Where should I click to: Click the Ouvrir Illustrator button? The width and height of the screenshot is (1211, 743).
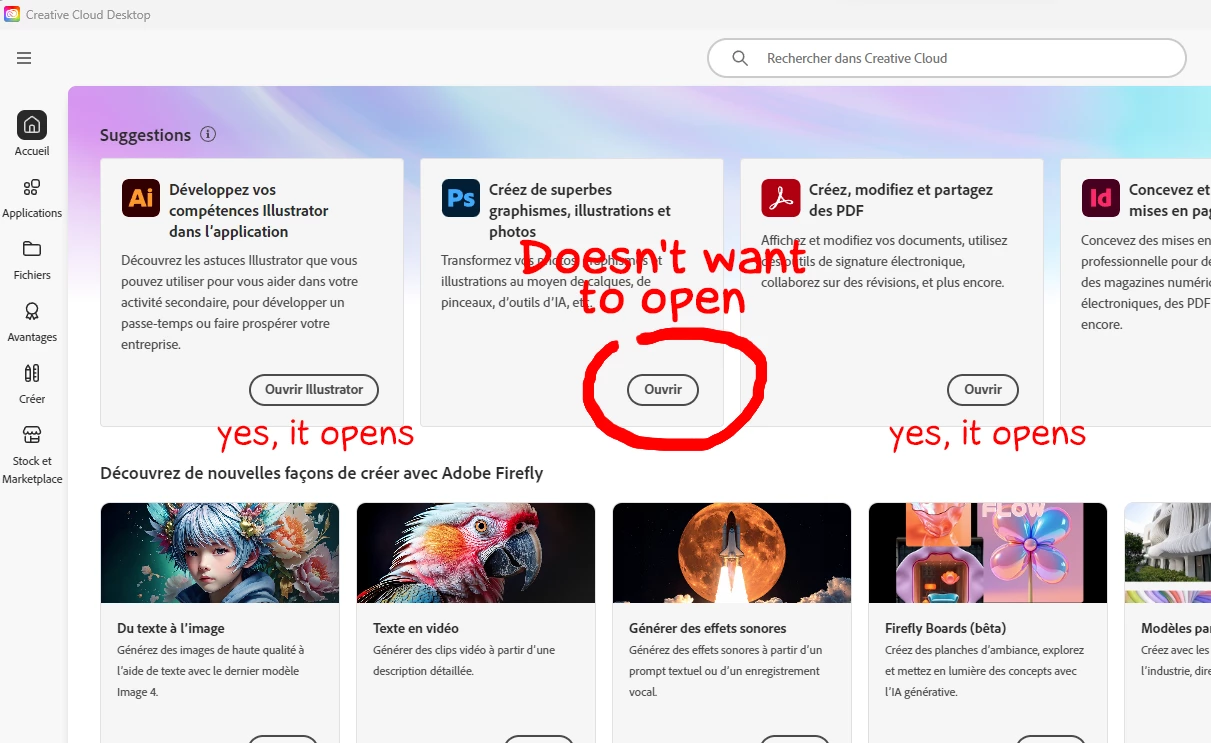[x=313, y=389]
